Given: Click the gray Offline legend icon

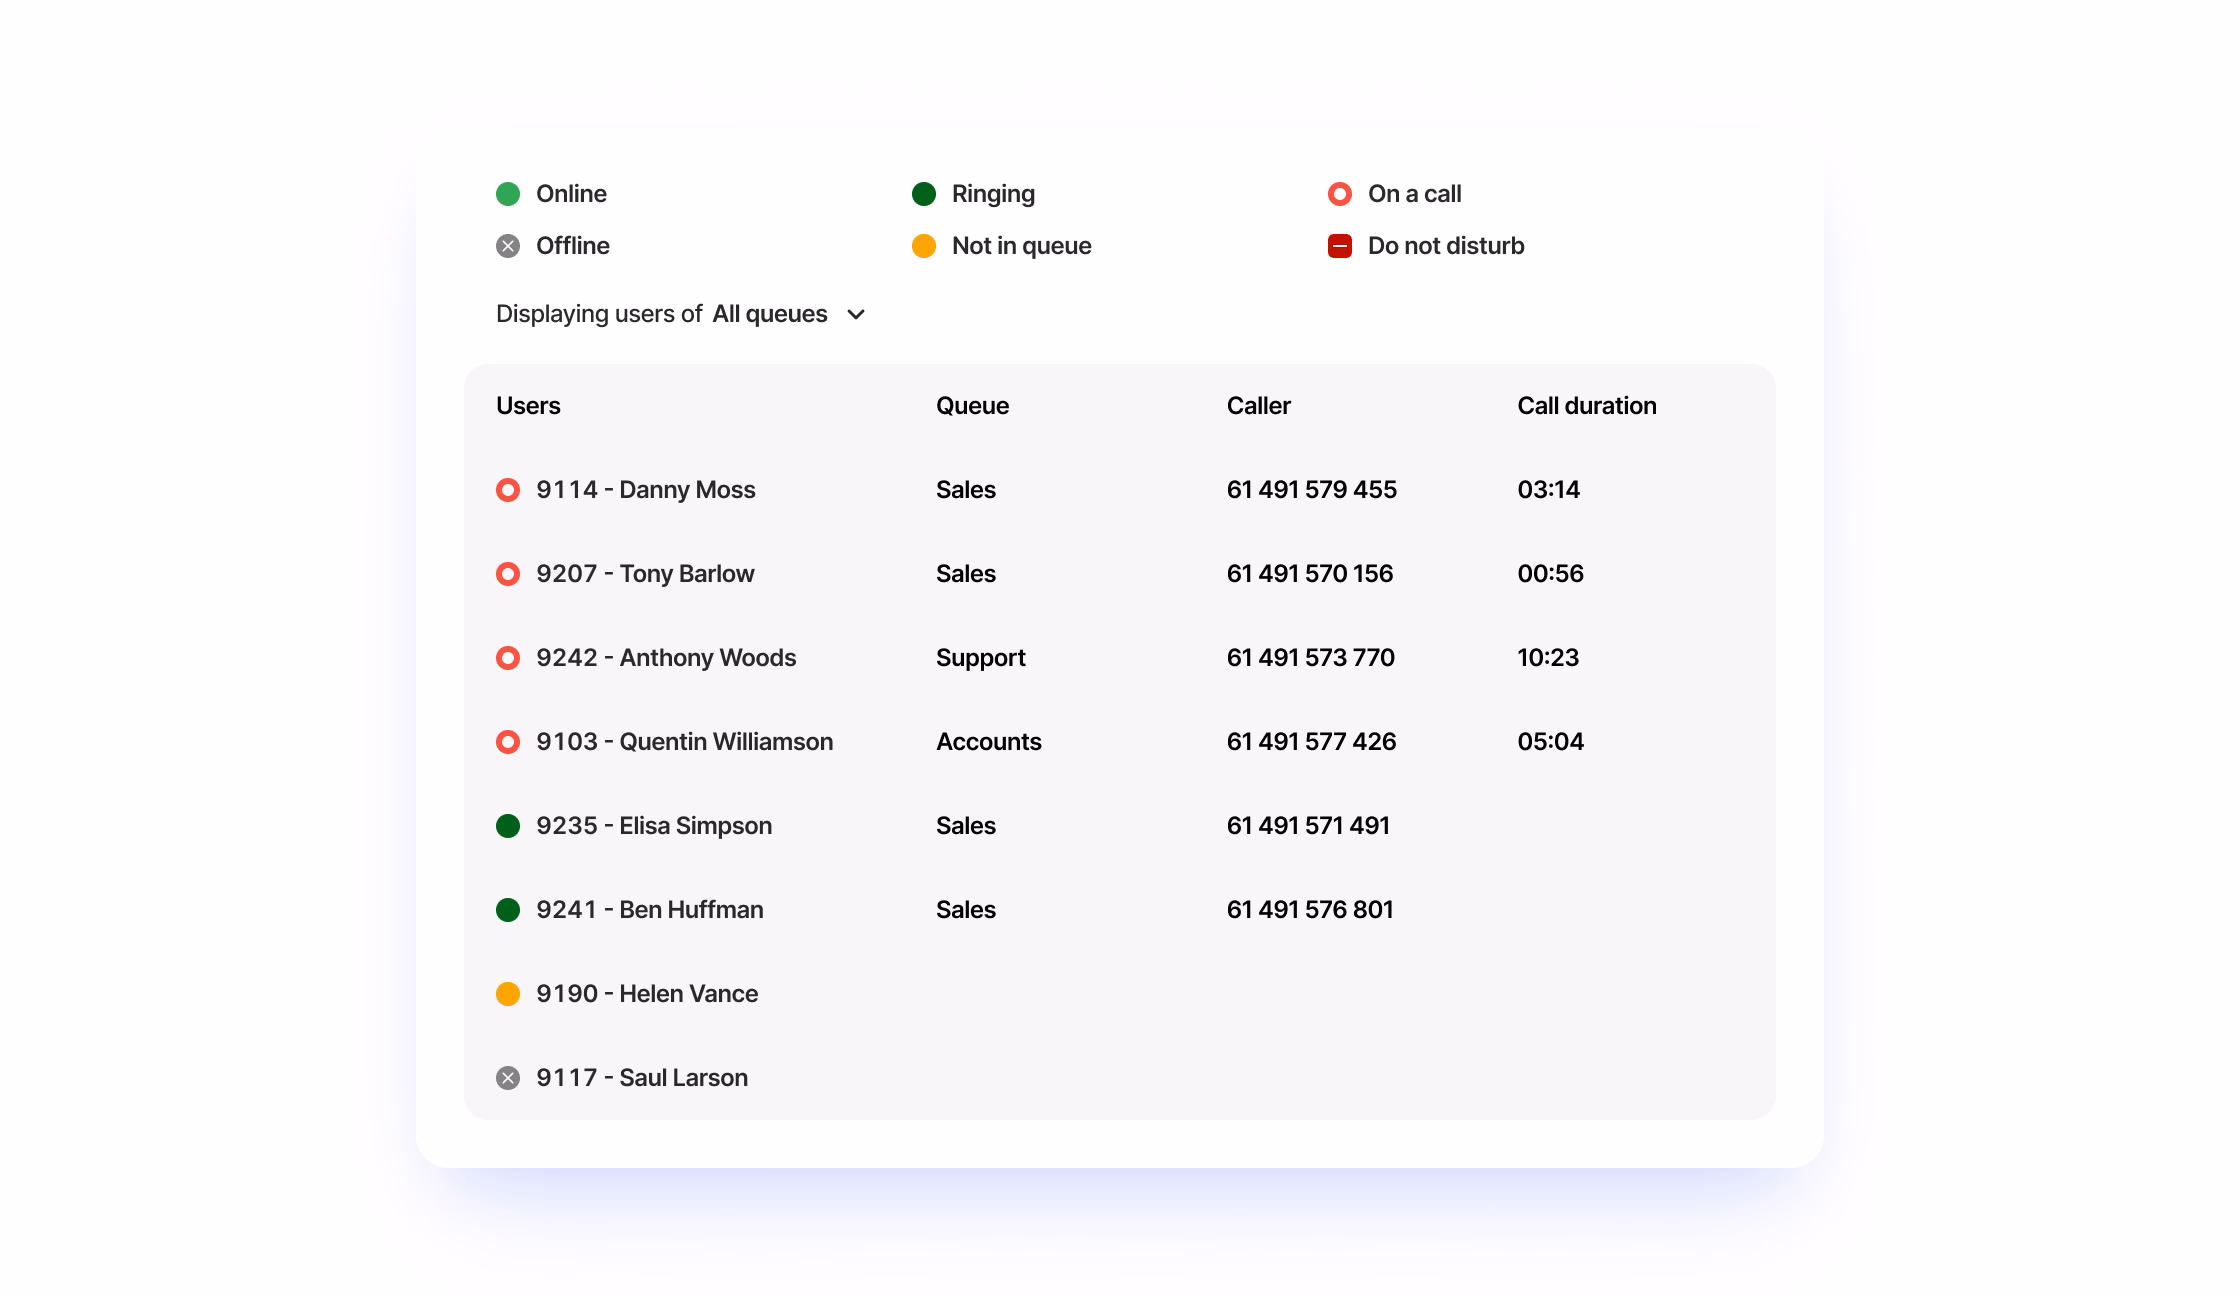Looking at the screenshot, I should tap(508, 246).
